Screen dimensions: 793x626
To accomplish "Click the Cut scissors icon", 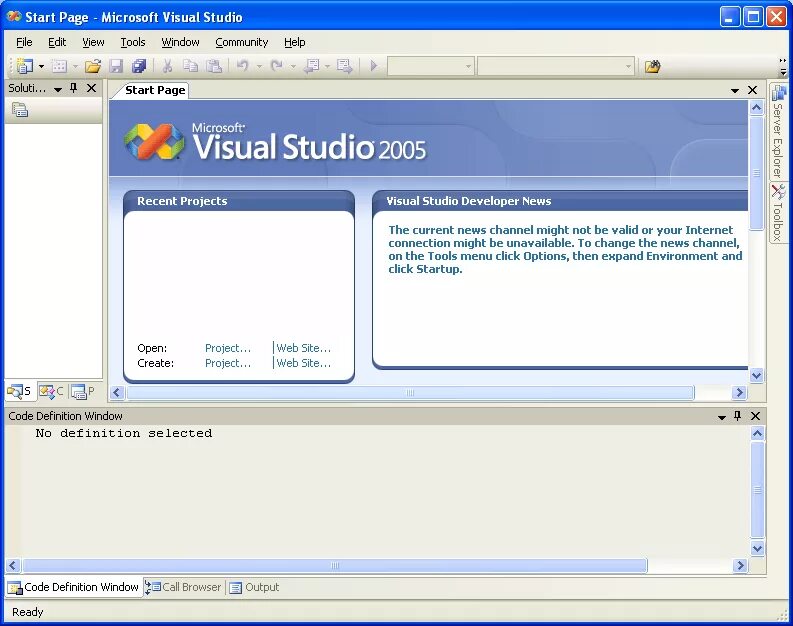I will coord(167,66).
